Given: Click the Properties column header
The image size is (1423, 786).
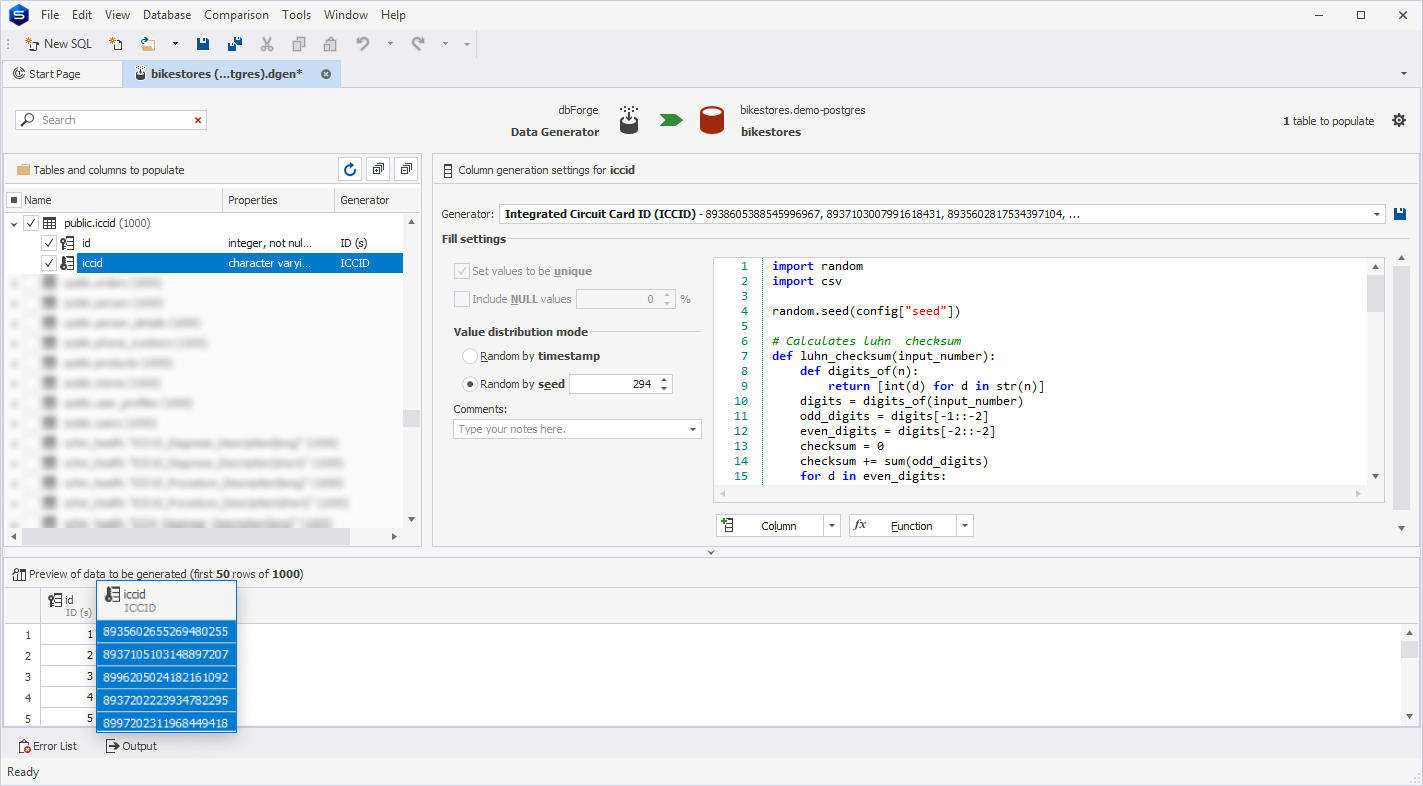Looking at the screenshot, I should pos(278,200).
